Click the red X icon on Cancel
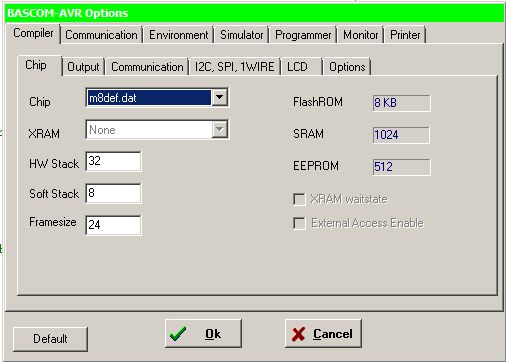This screenshot has width=506, height=362. pyautogui.click(x=298, y=334)
